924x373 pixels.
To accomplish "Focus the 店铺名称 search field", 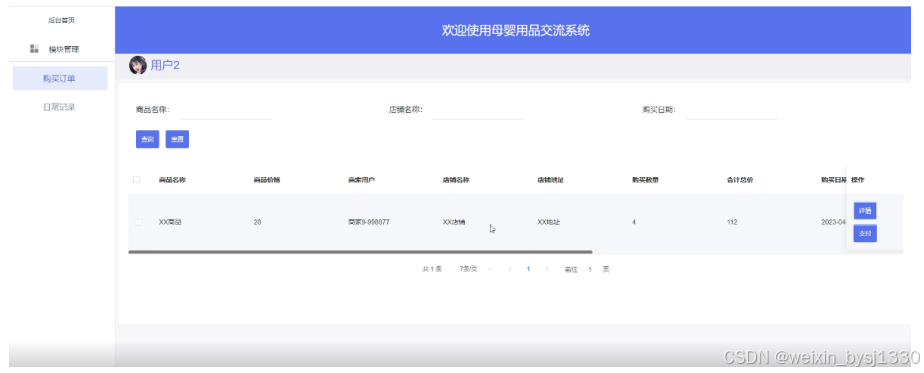I will click(x=478, y=110).
